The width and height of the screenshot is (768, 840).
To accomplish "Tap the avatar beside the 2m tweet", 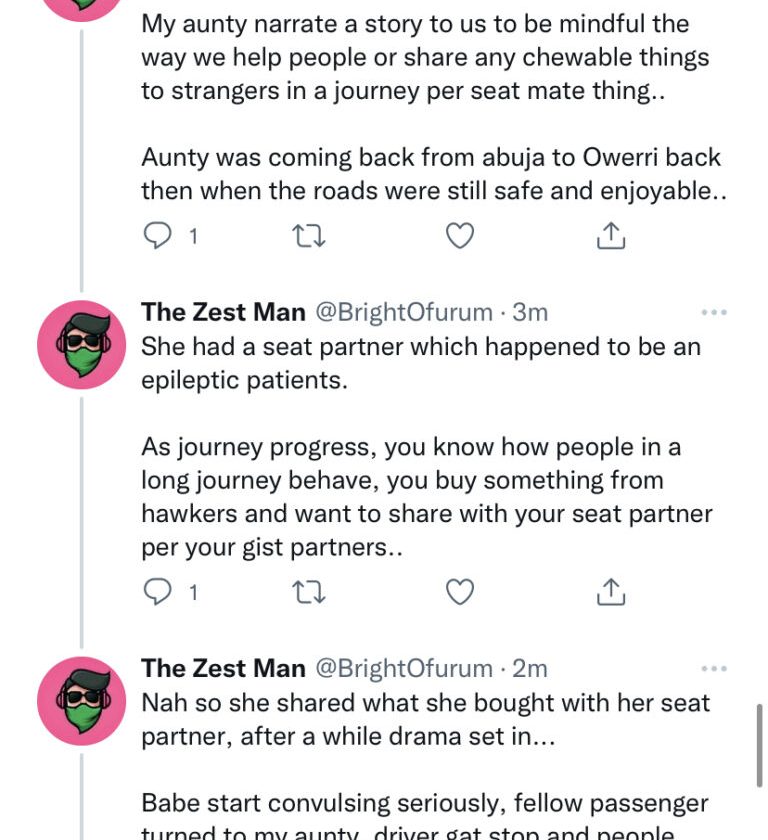I will [x=82, y=701].
